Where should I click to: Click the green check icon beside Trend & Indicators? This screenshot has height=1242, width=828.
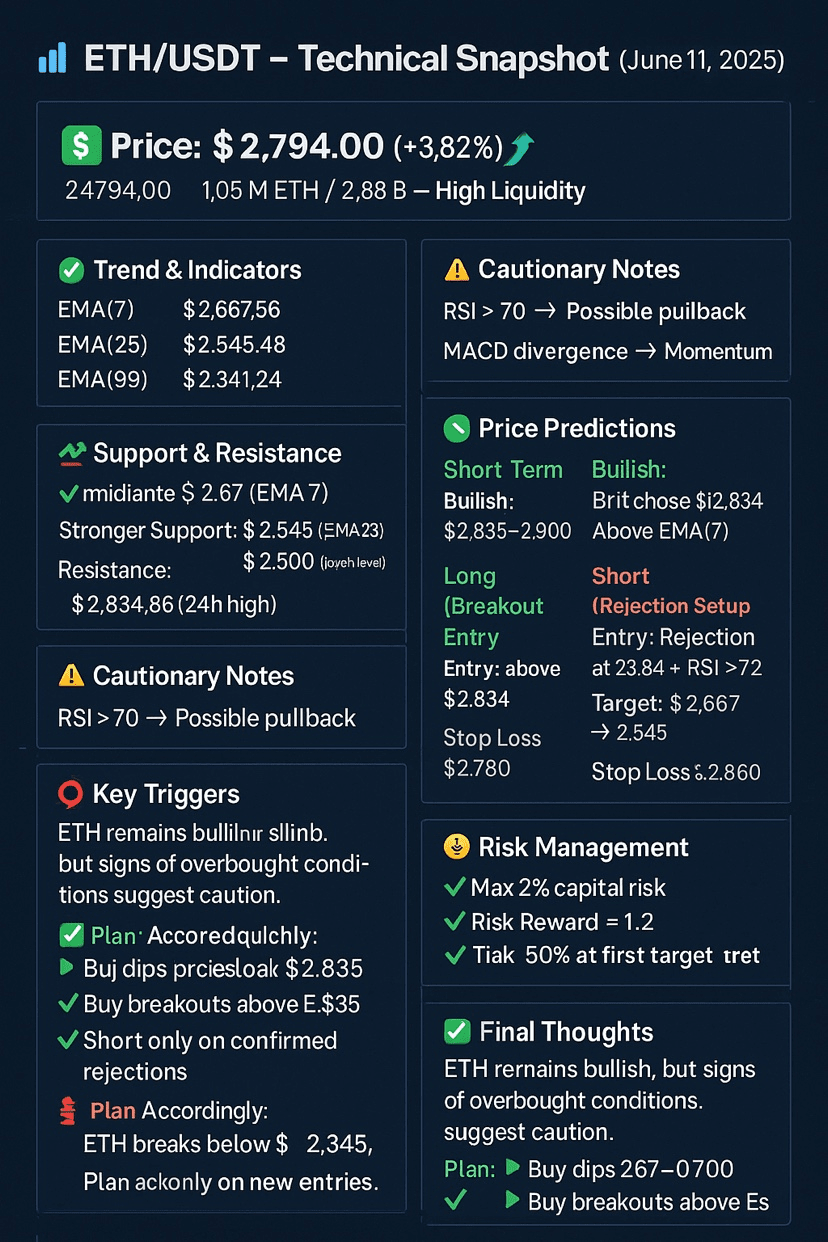click(71, 270)
